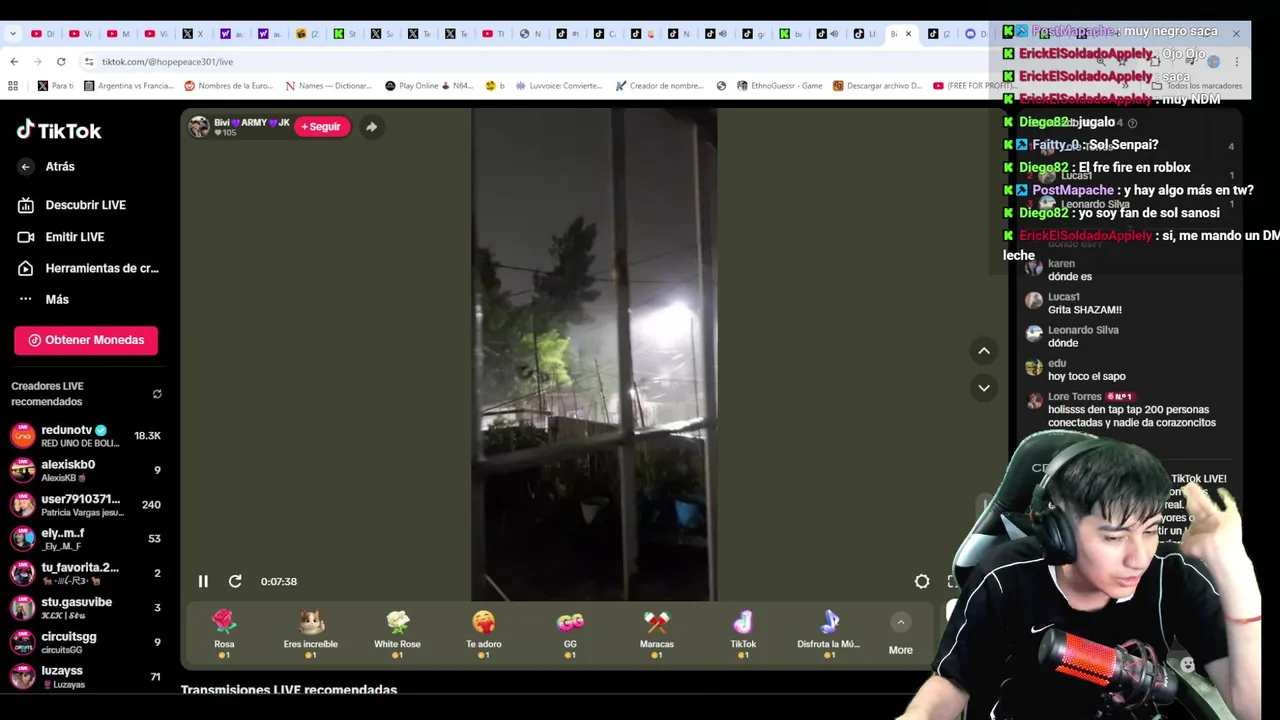This screenshot has height=720, width=1280.
Task: Open the live player settings gear
Action: (x=922, y=581)
